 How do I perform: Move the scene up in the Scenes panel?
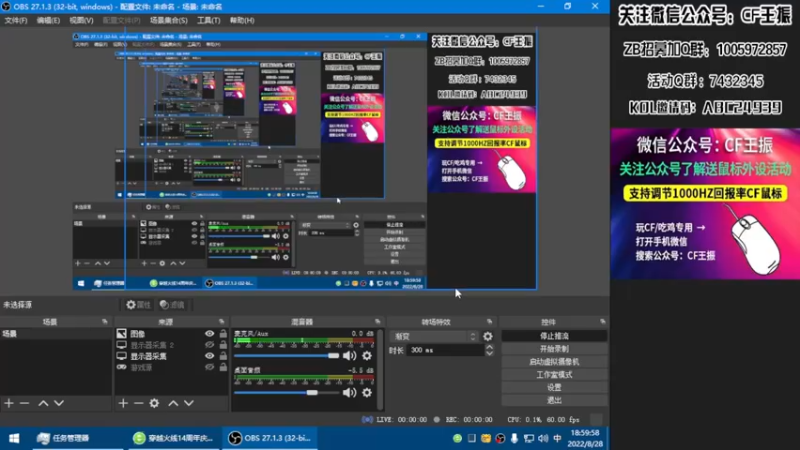point(43,403)
